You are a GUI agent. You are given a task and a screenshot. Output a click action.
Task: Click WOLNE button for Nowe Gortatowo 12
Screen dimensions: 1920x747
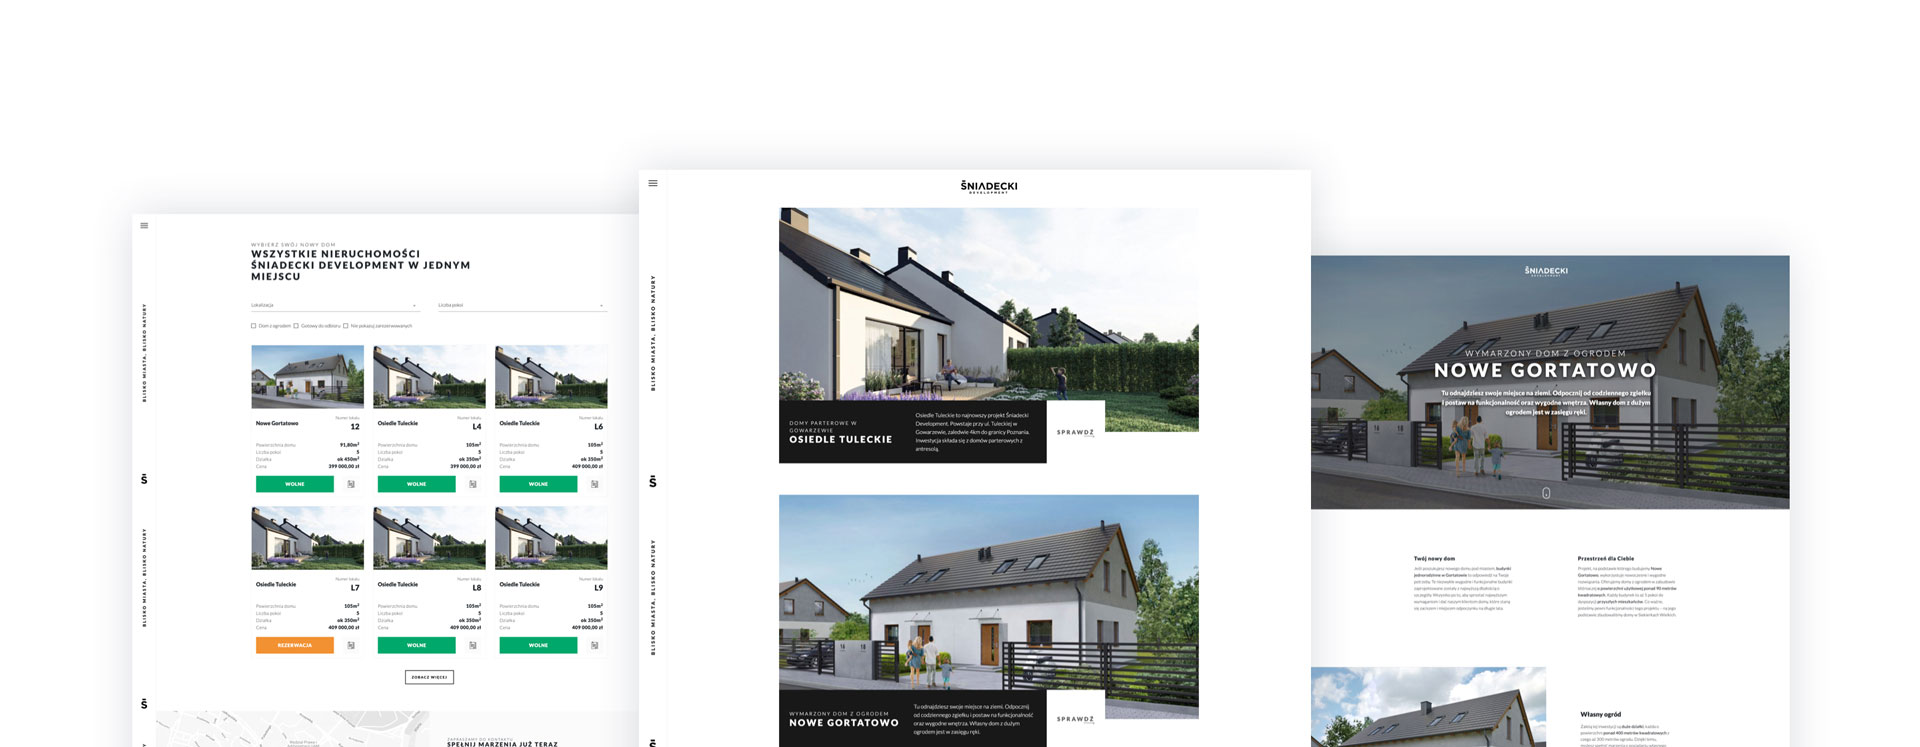pos(295,484)
